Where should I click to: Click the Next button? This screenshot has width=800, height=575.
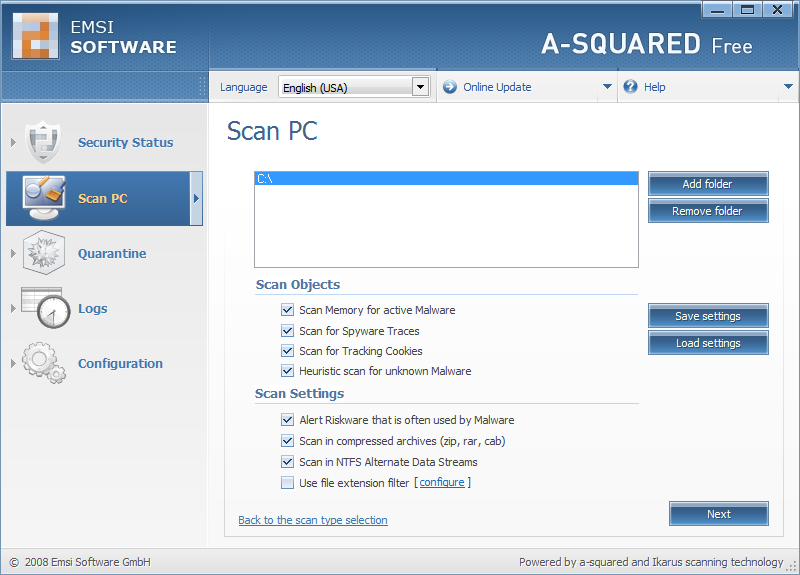point(719,514)
